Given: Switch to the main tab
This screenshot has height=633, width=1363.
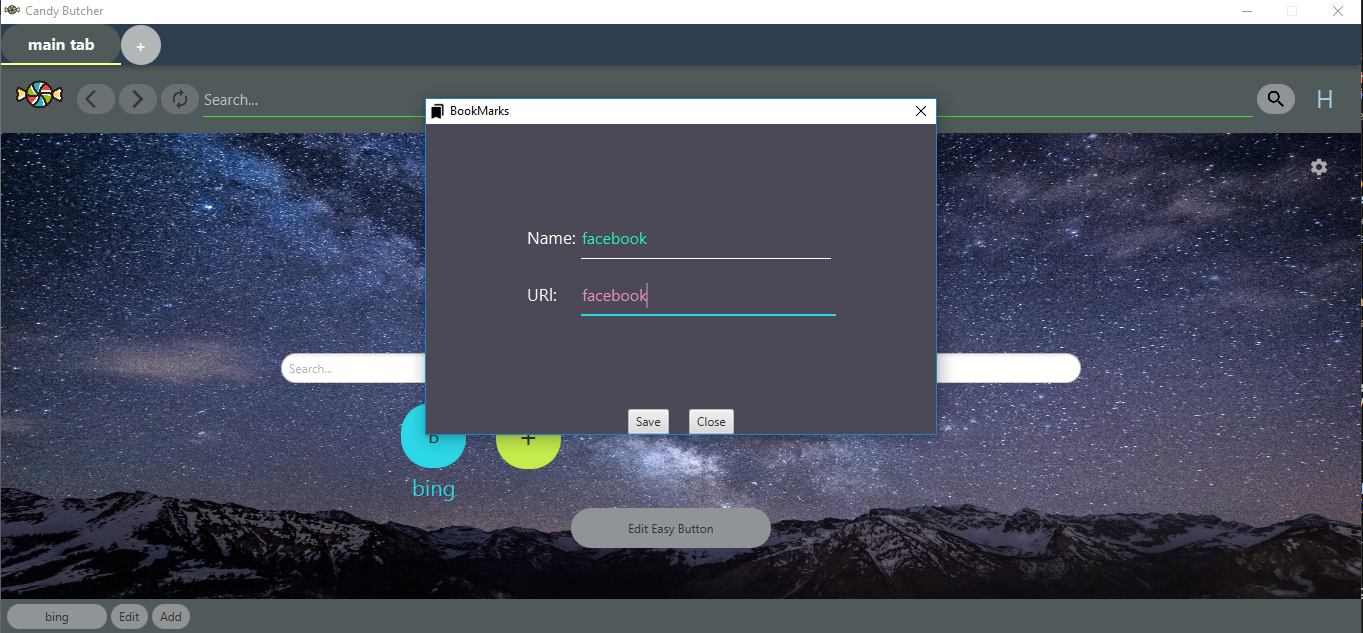Looking at the screenshot, I should [x=60, y=44].
